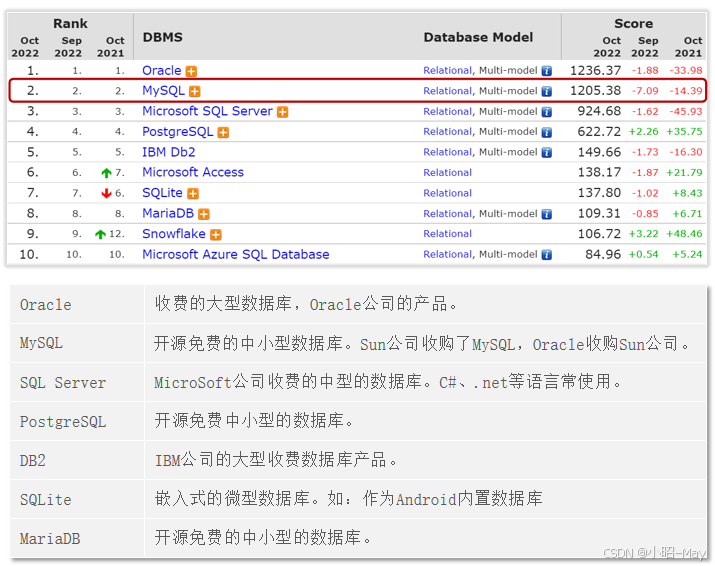This screenshot has width=715, height=566.
Task: Open the Relational link in MySQL row
Action: click(447, 91)
